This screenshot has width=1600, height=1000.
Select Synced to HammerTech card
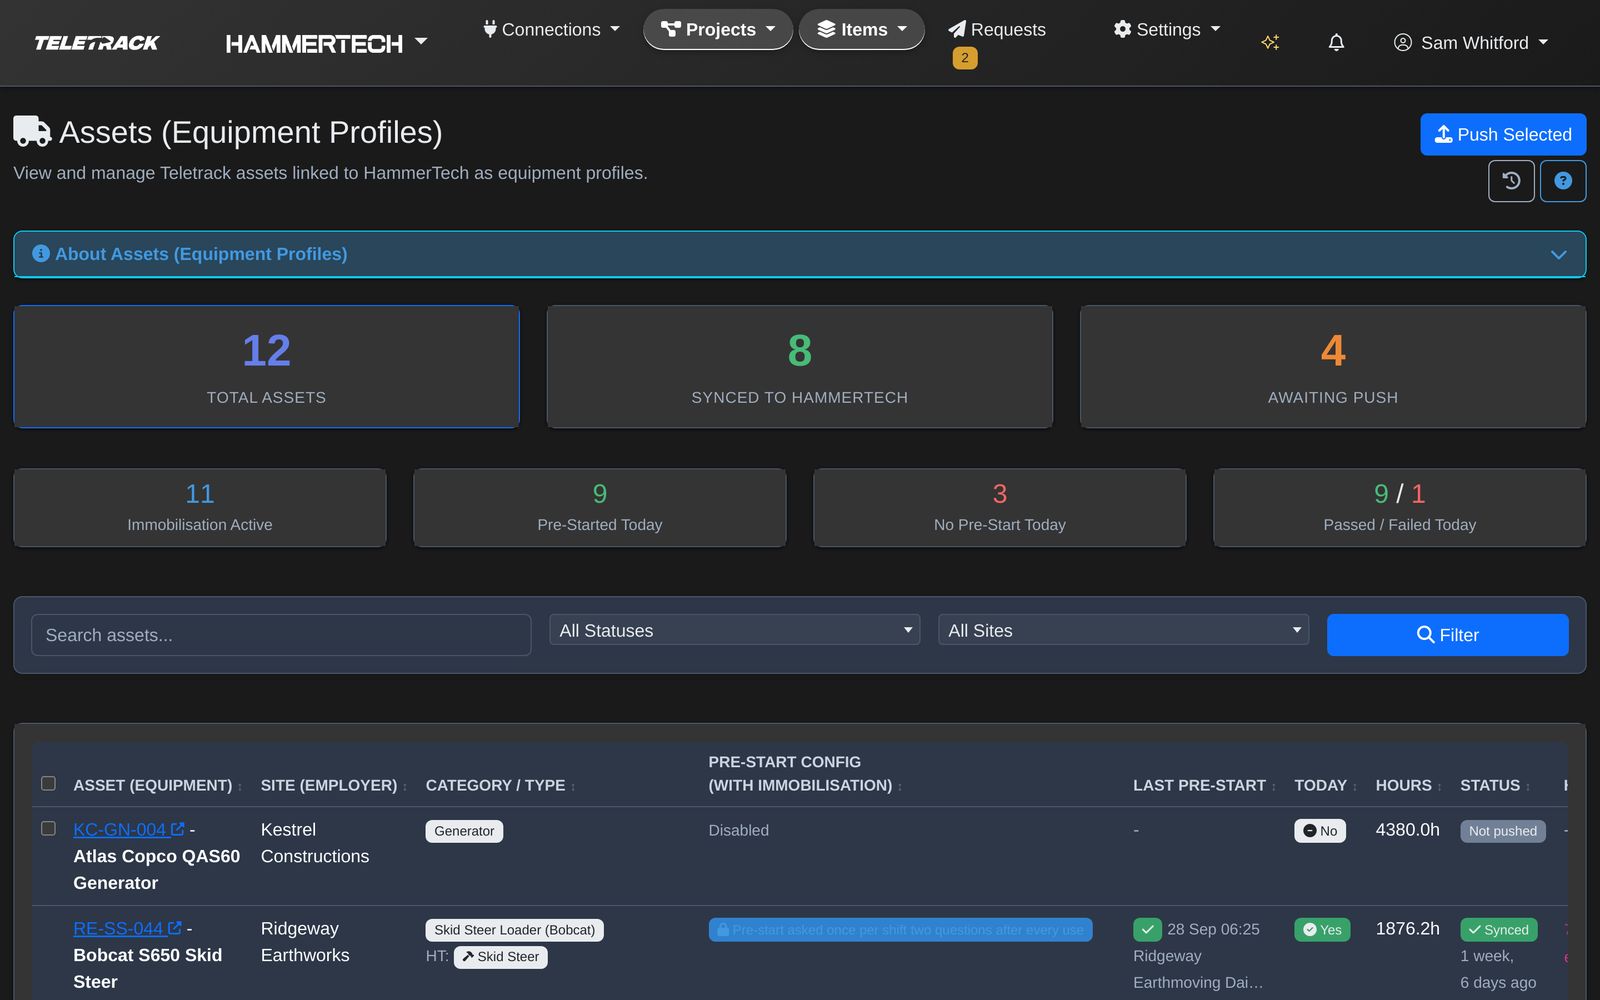click(799, 366)
